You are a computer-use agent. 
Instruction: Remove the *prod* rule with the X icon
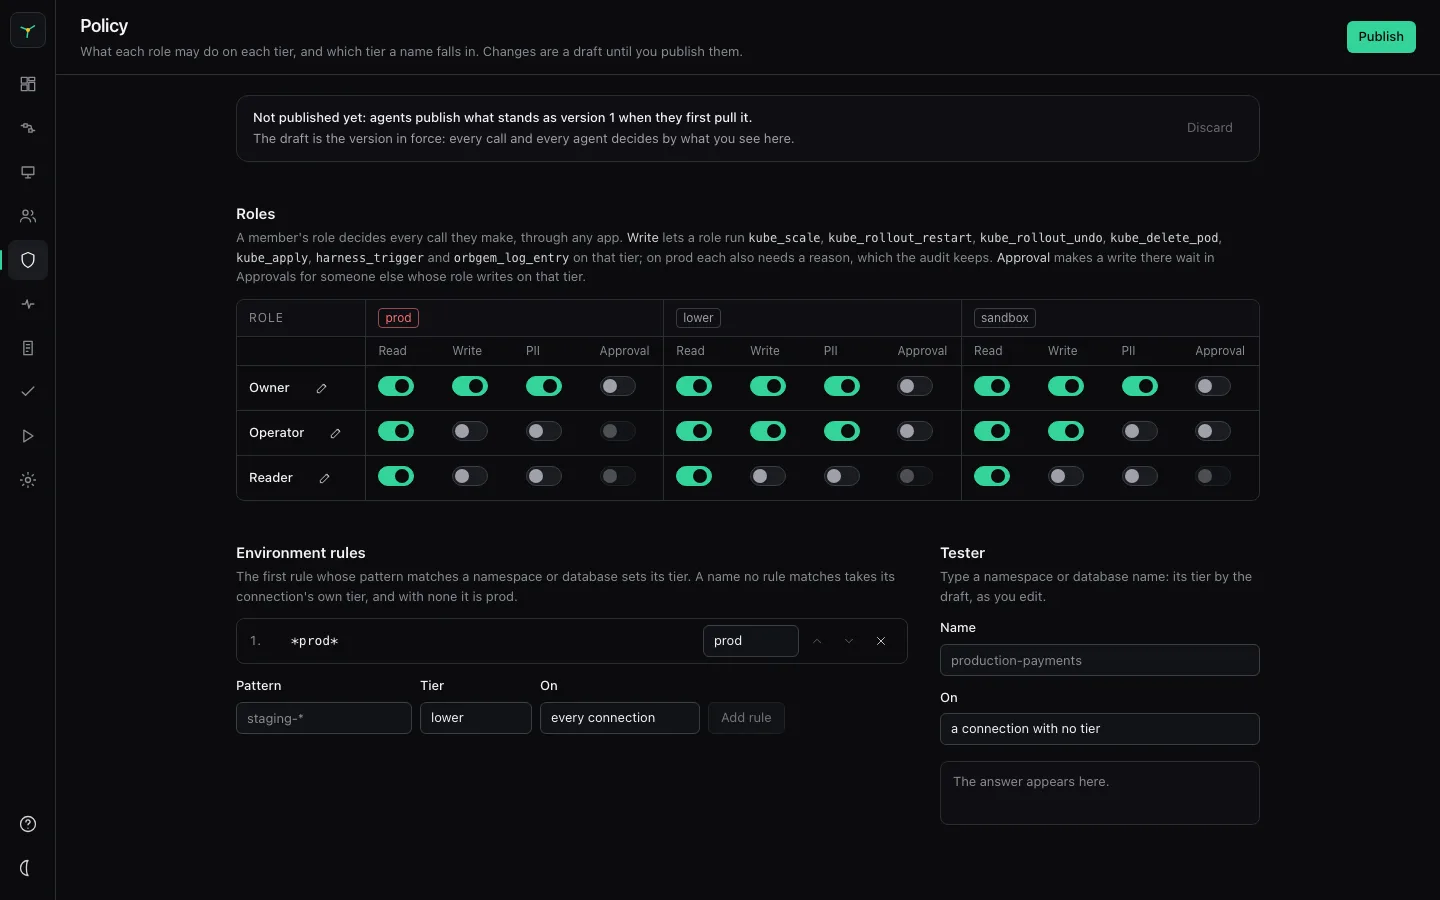pyautogui.click(x=881, y=641)
